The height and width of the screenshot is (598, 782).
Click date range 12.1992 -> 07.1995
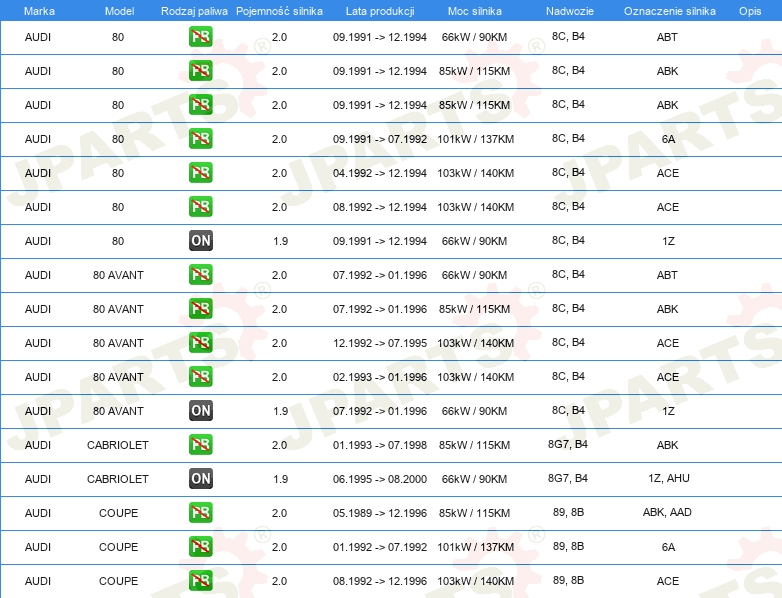(380, 343)
